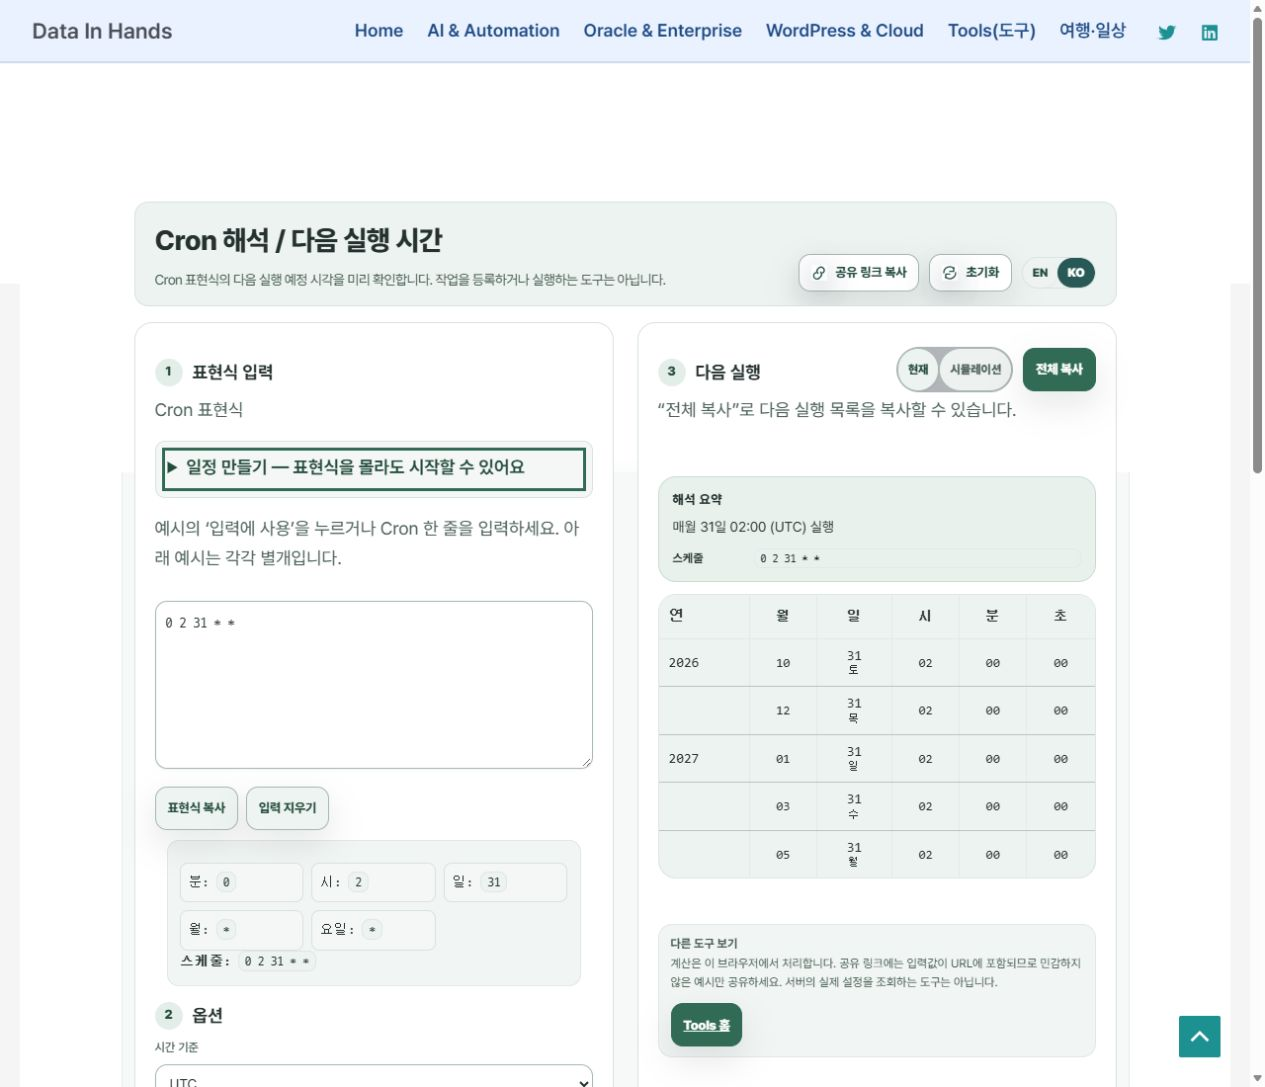Open AI & Automation menu item
This screenshot has height=1087, width=1265.
pyautogui.click(x=494, y=30)
